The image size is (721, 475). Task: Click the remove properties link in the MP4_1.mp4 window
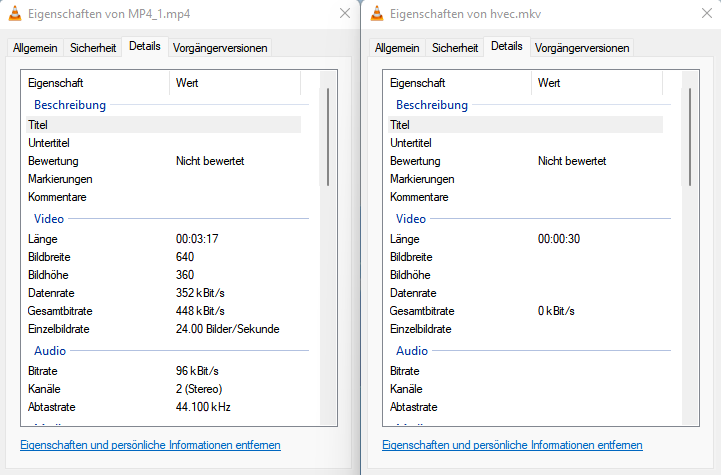point(150,445)
